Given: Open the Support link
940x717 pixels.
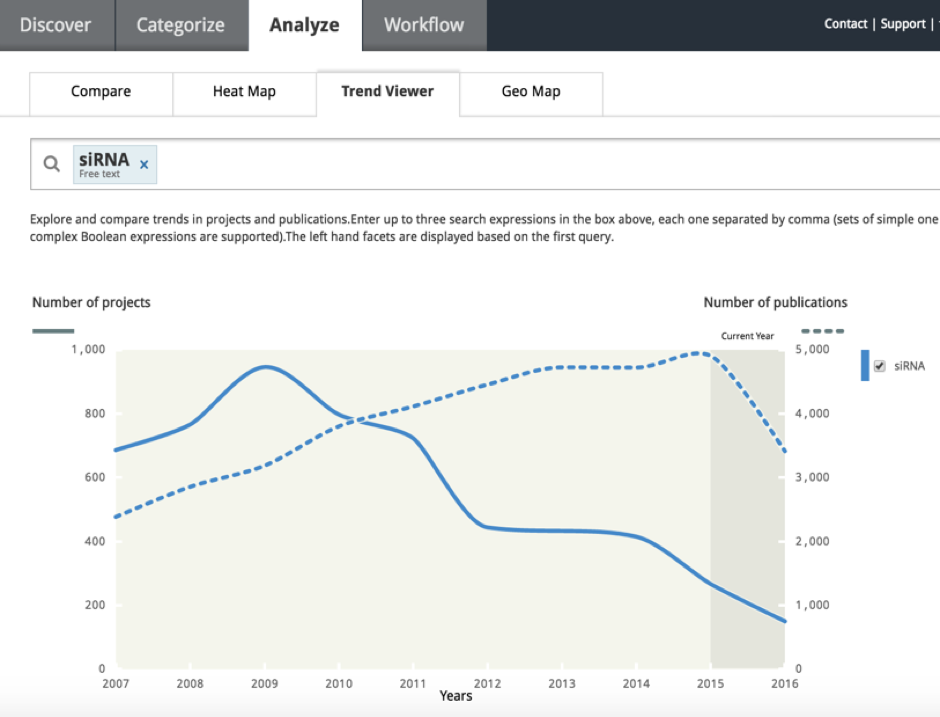Looking at the screenshot, I should (x=903, y=24).
